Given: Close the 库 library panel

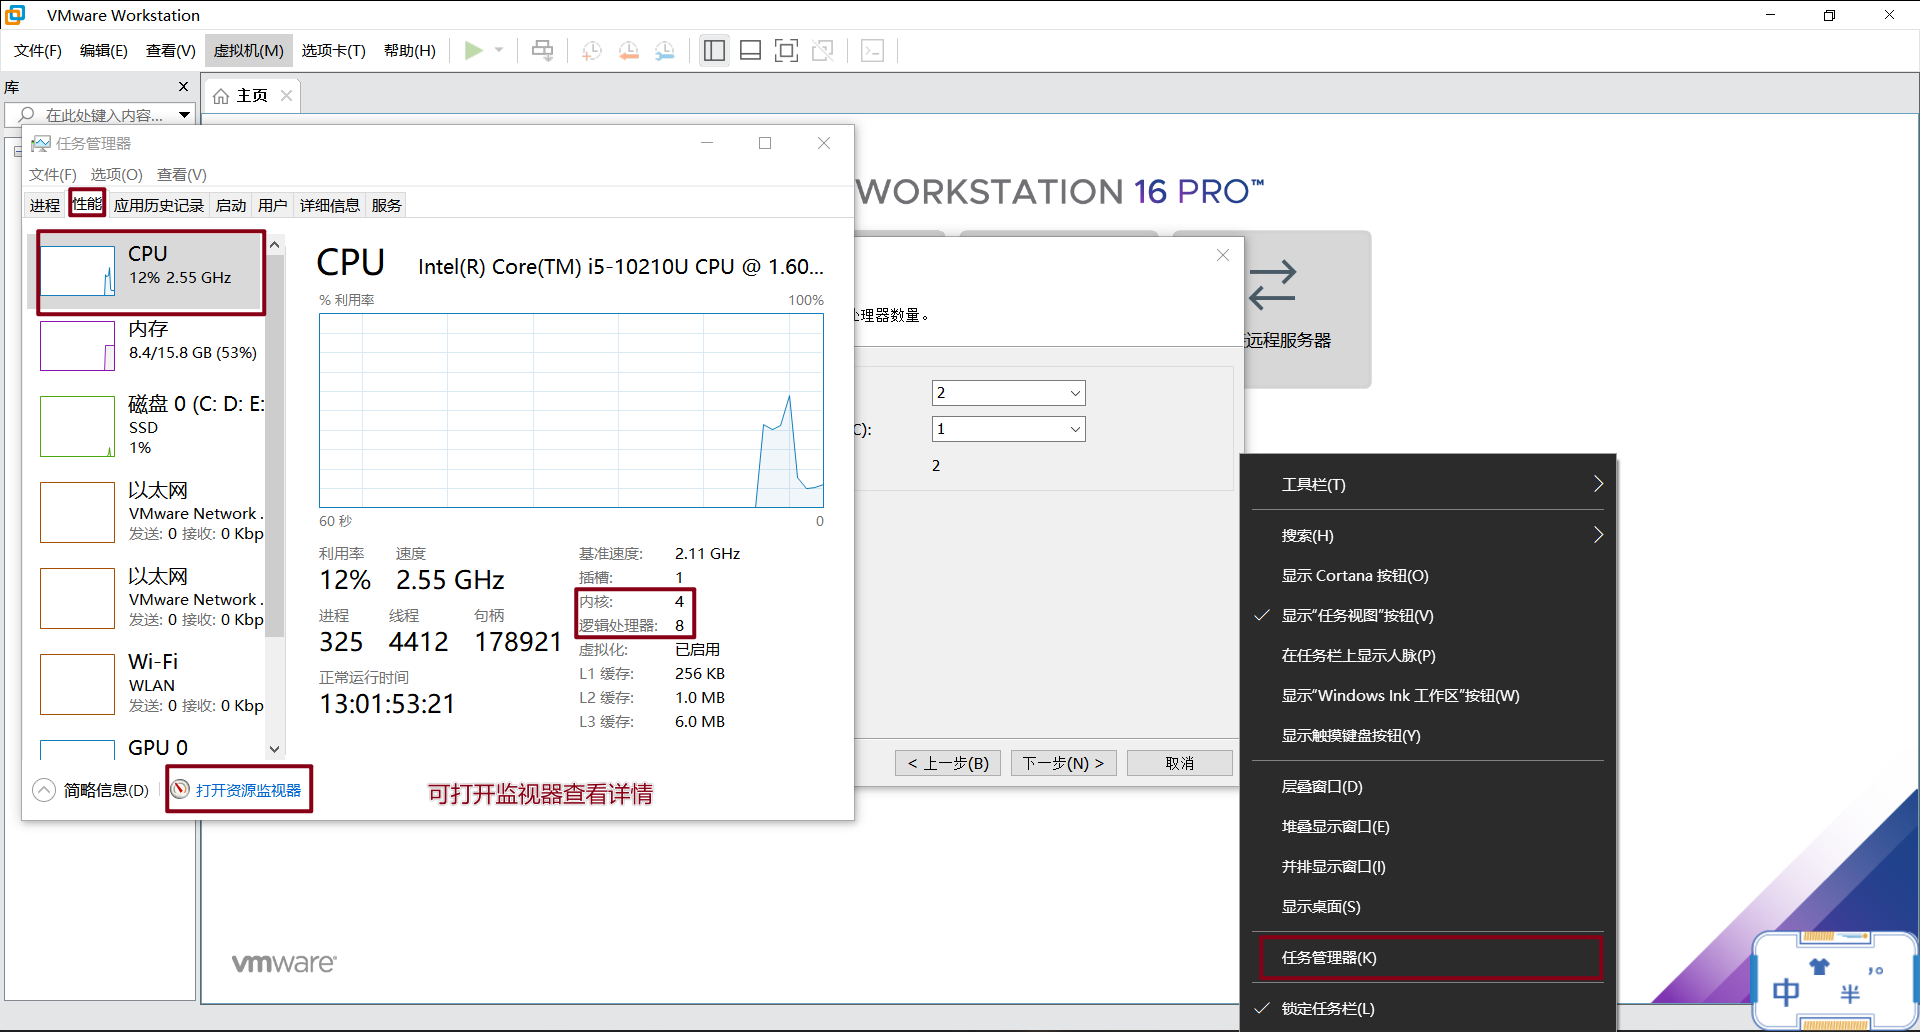Looking at the screenshot, I should tap(183, 87).
